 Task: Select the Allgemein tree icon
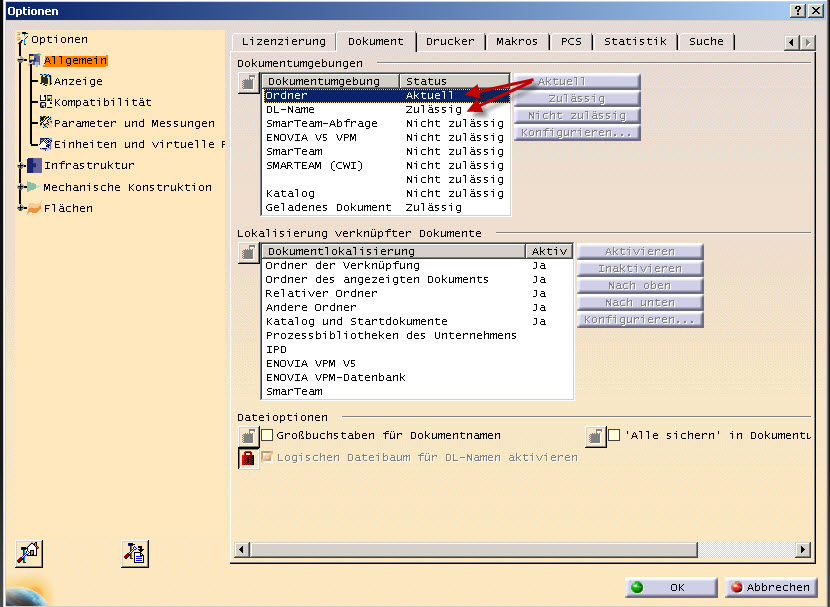pos(34,60)
